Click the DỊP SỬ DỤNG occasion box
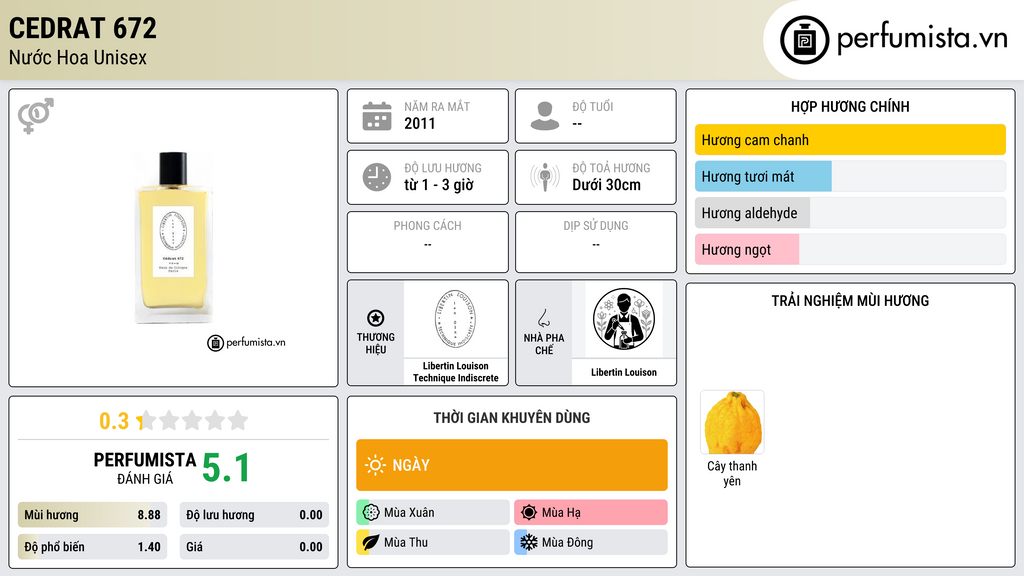 (596, 242)
